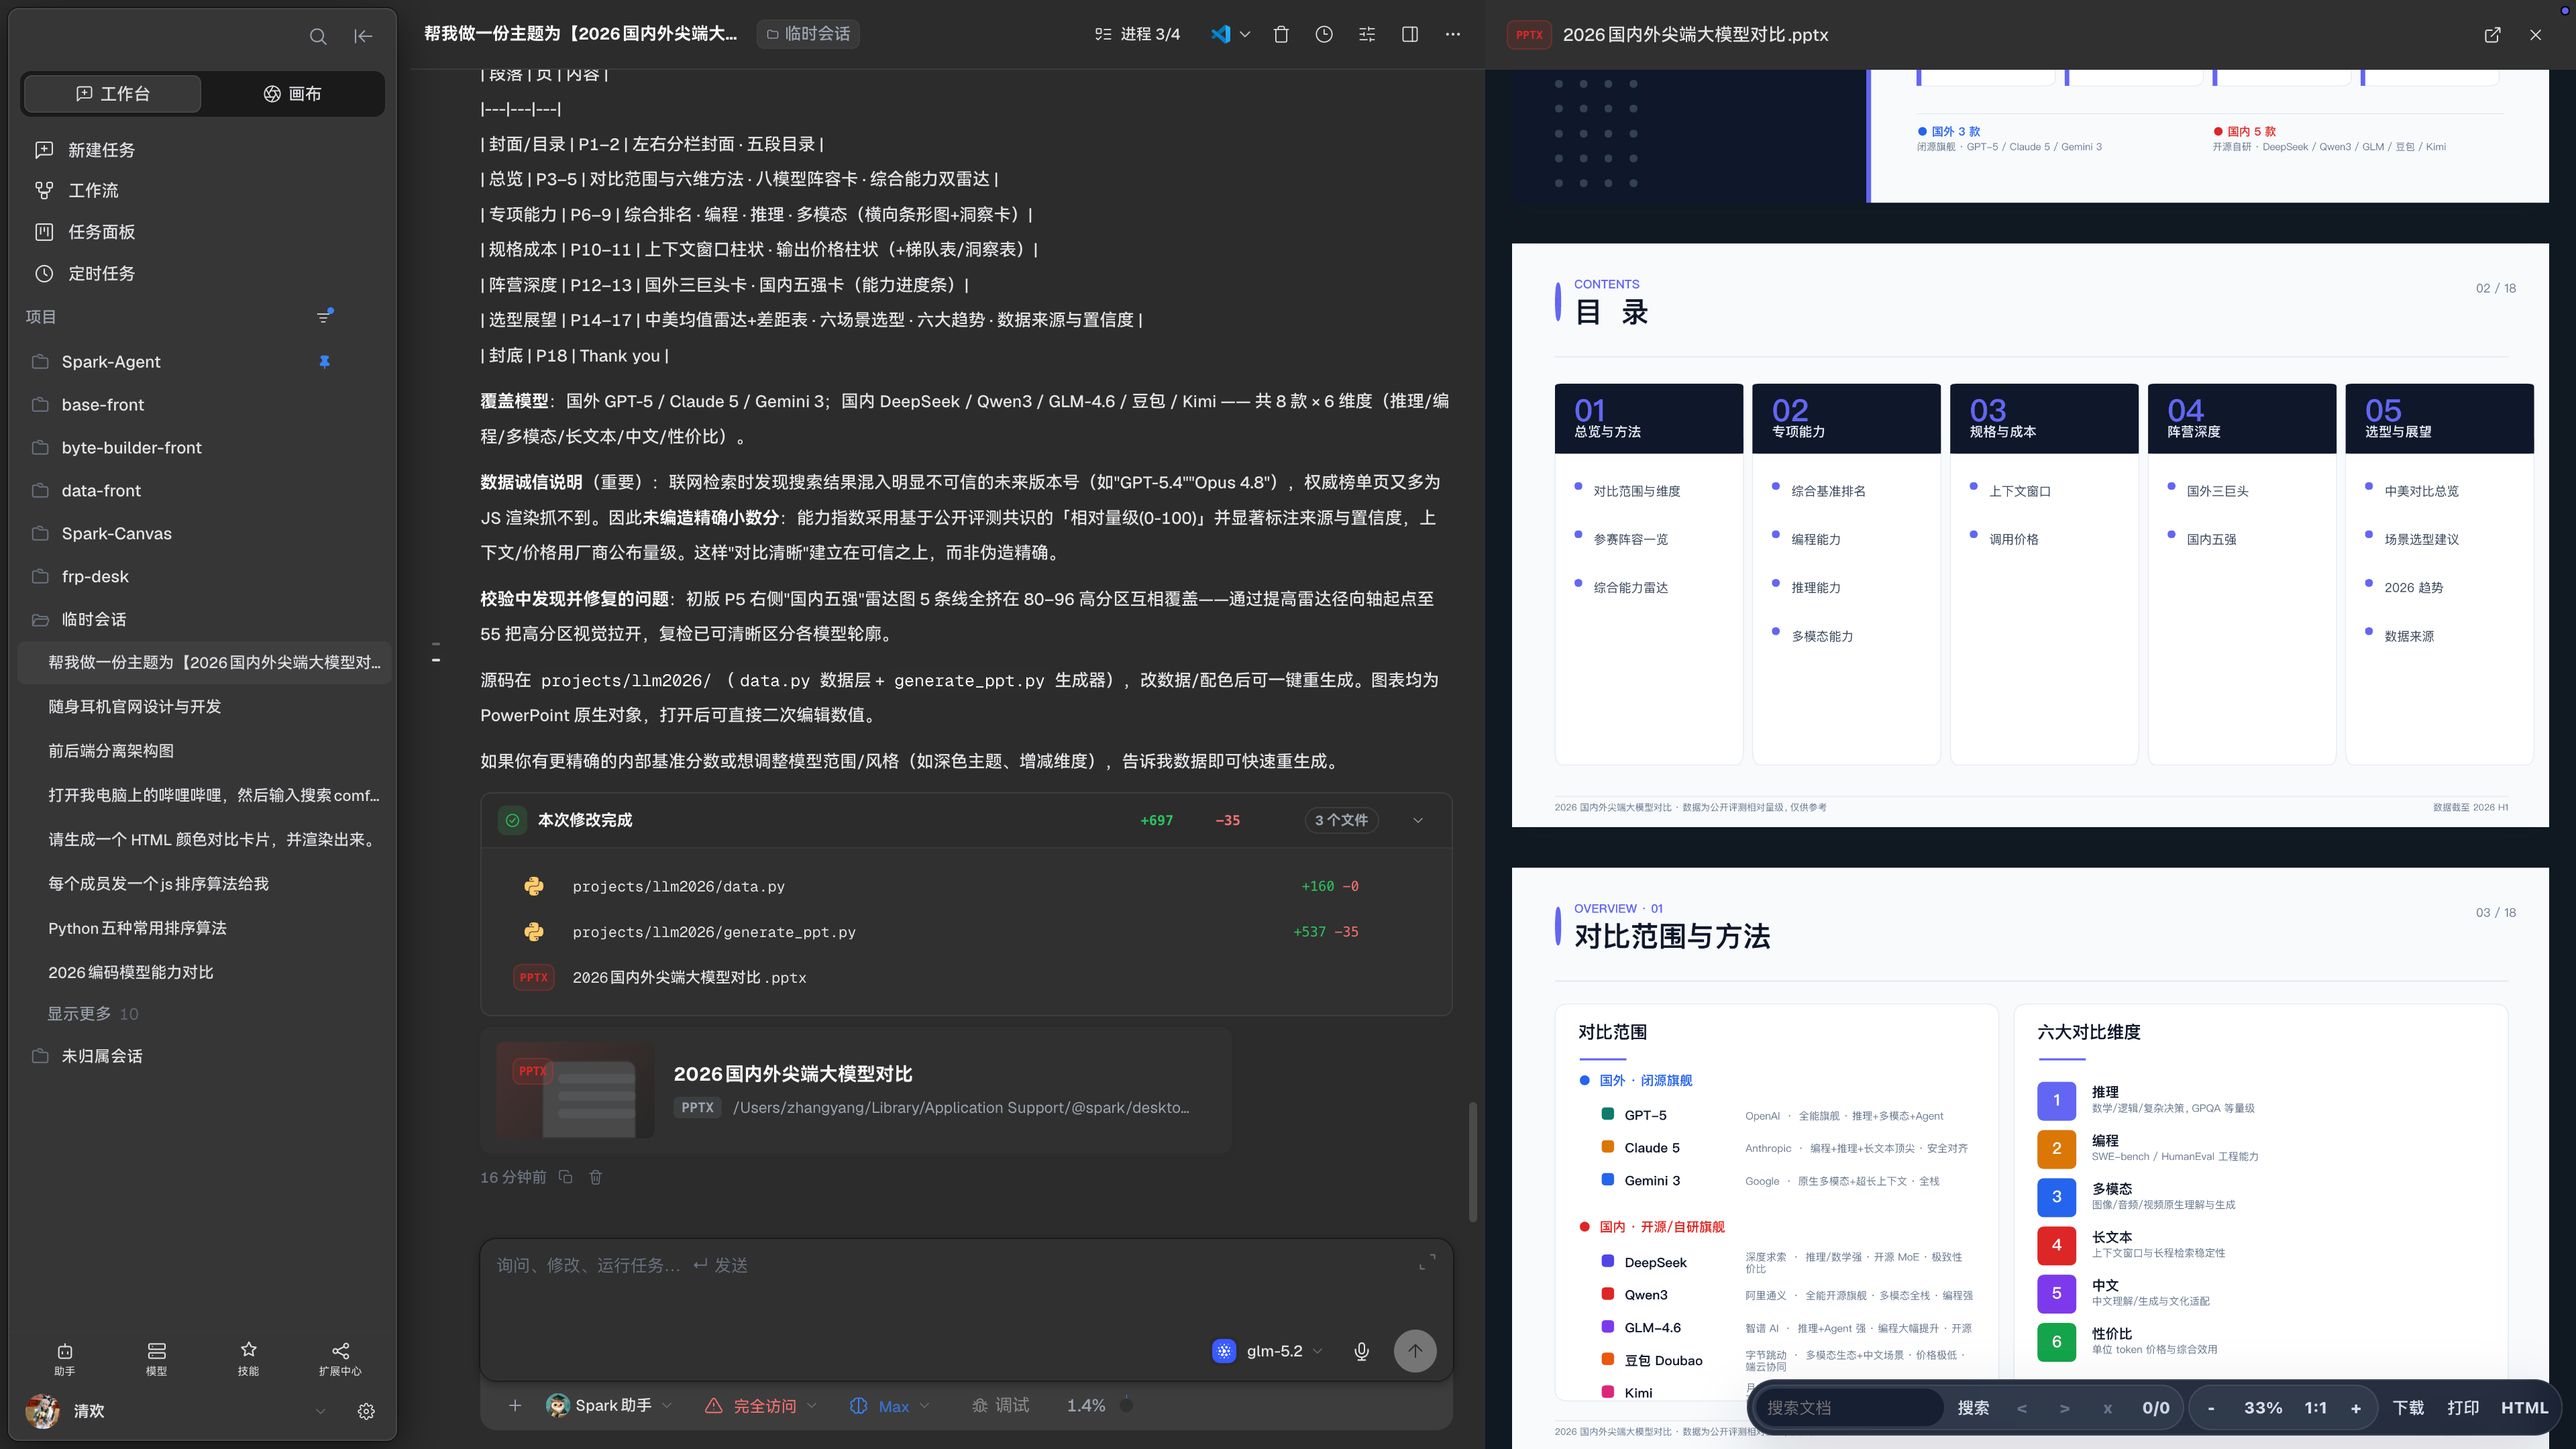
Task: Unpin the Spark-Agent project
Action: (x=324, y=362)
